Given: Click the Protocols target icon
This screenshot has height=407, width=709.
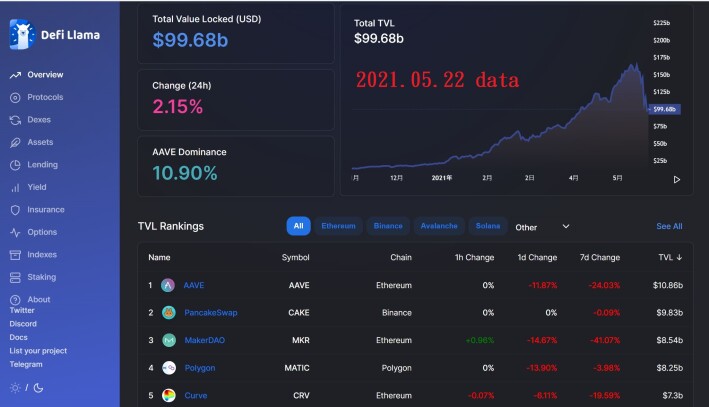Looking at the screenshot, I should coord(15,98).
